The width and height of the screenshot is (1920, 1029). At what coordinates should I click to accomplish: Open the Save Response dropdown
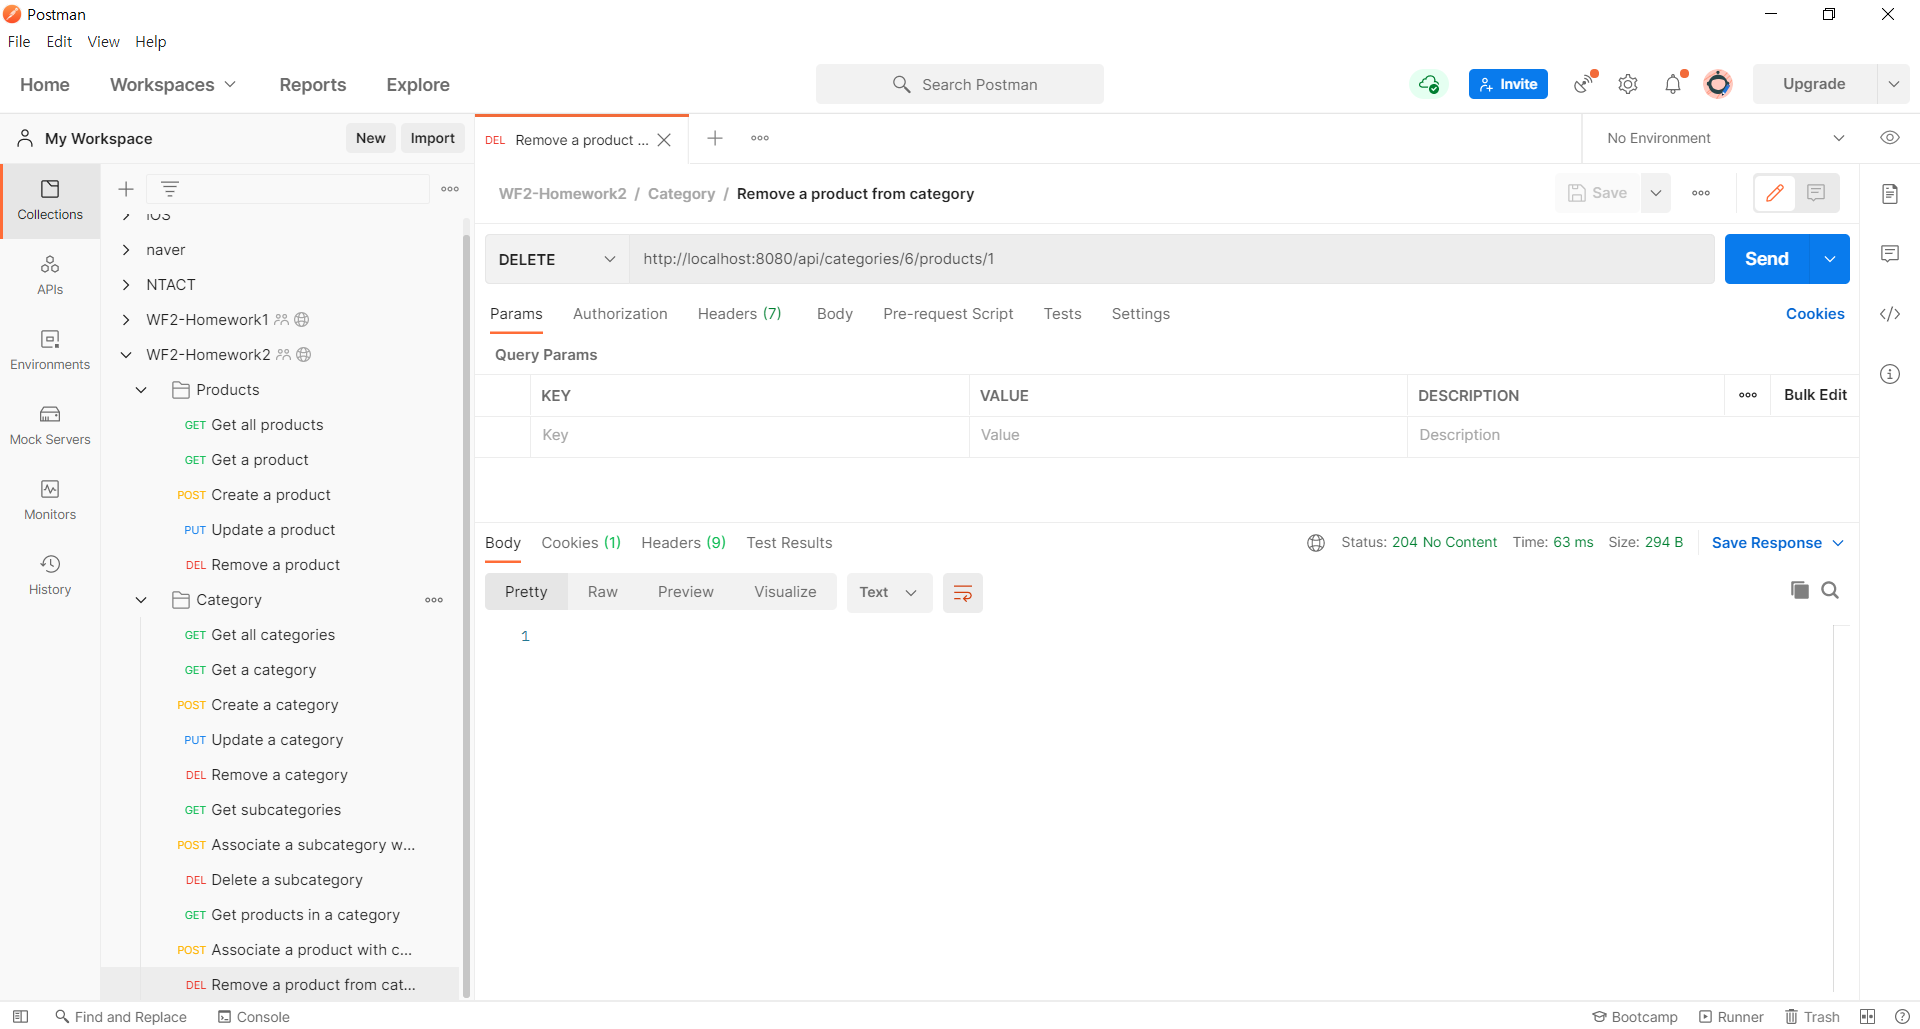point(1778,543)
